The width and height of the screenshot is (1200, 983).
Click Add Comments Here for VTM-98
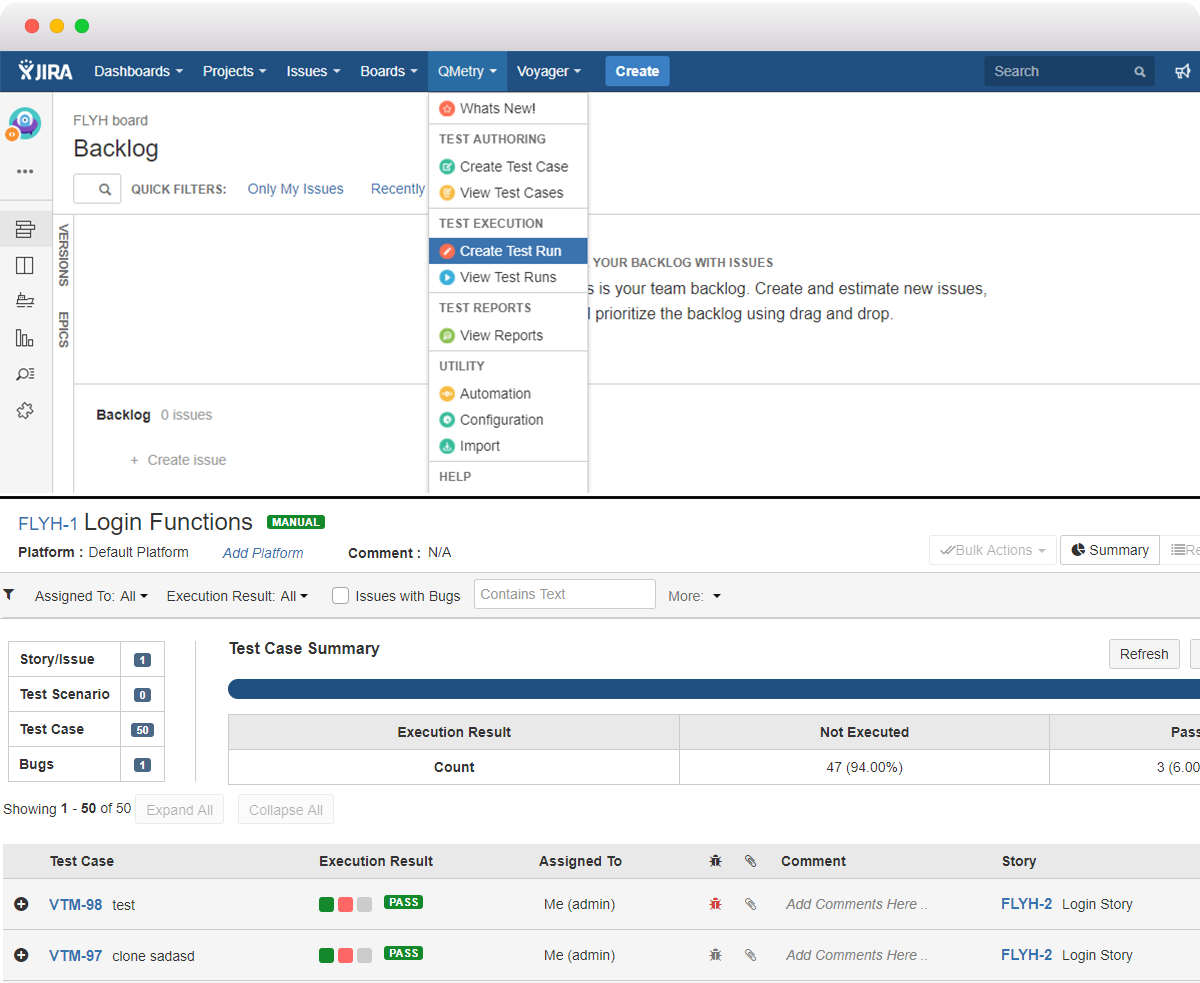click(857, 904)
